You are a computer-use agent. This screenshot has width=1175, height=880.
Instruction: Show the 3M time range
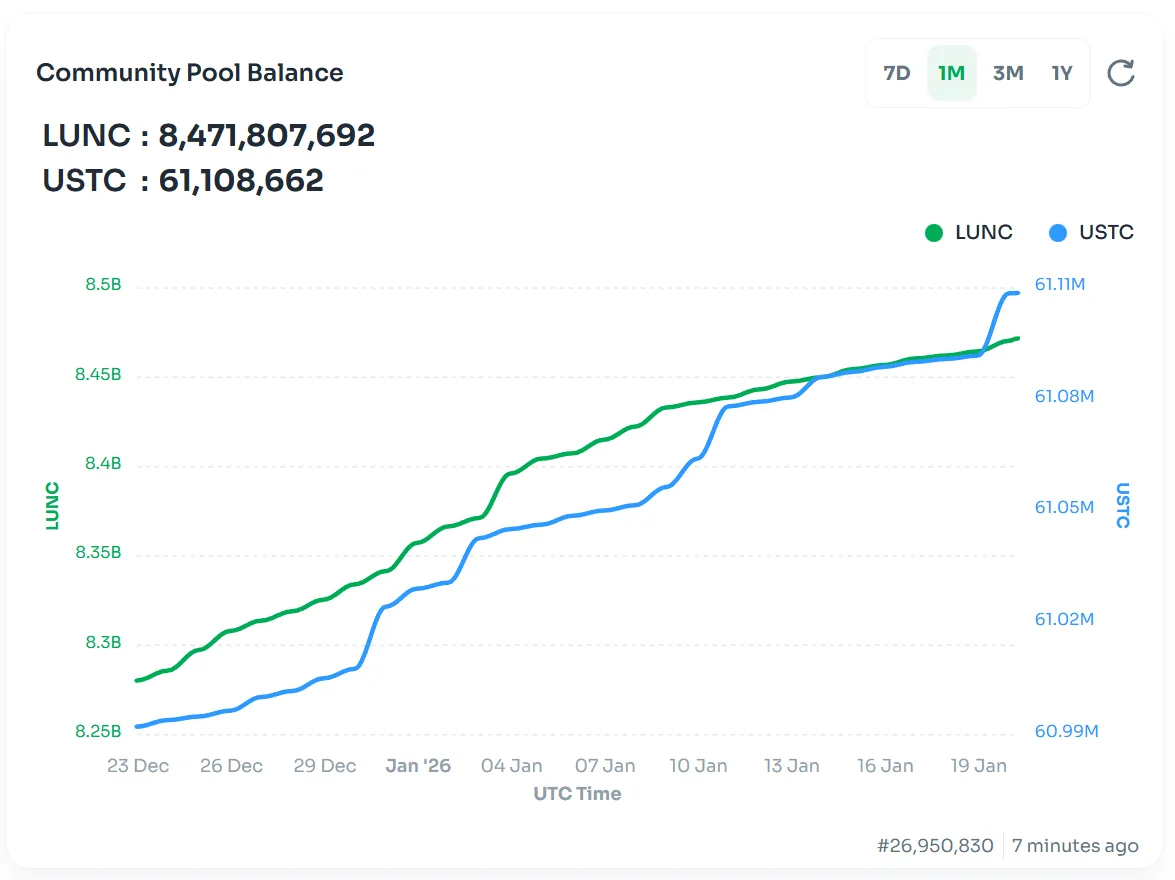pos(1007,73)
